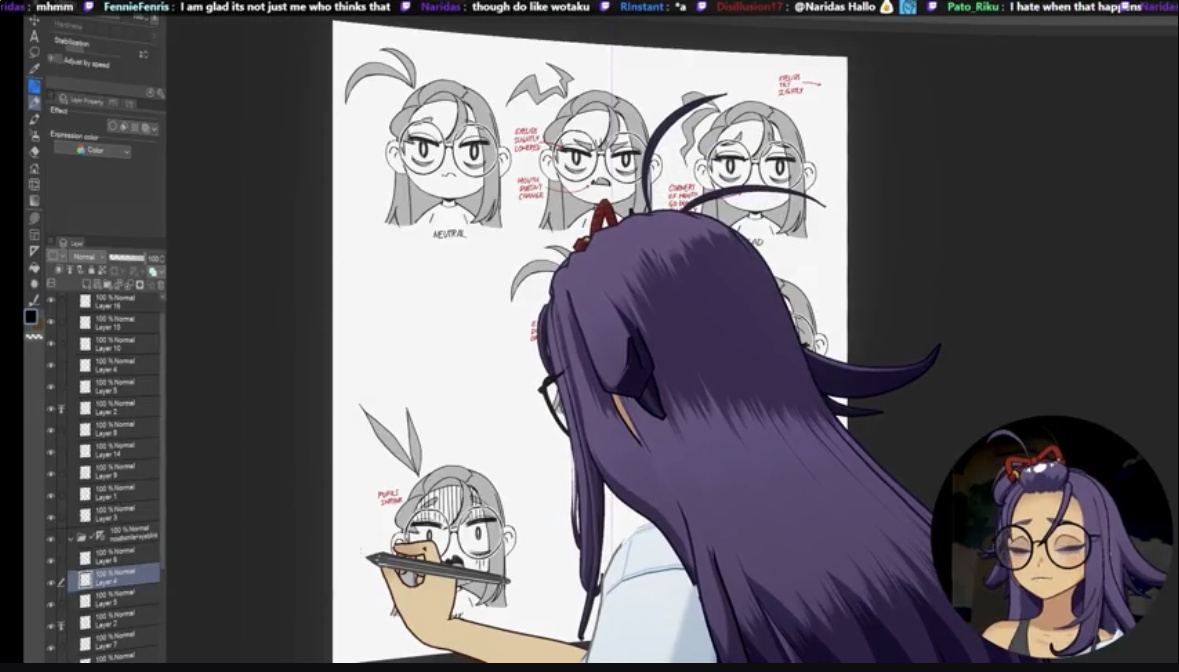Adjust the layer opacity slider

(x=127, y=258)
